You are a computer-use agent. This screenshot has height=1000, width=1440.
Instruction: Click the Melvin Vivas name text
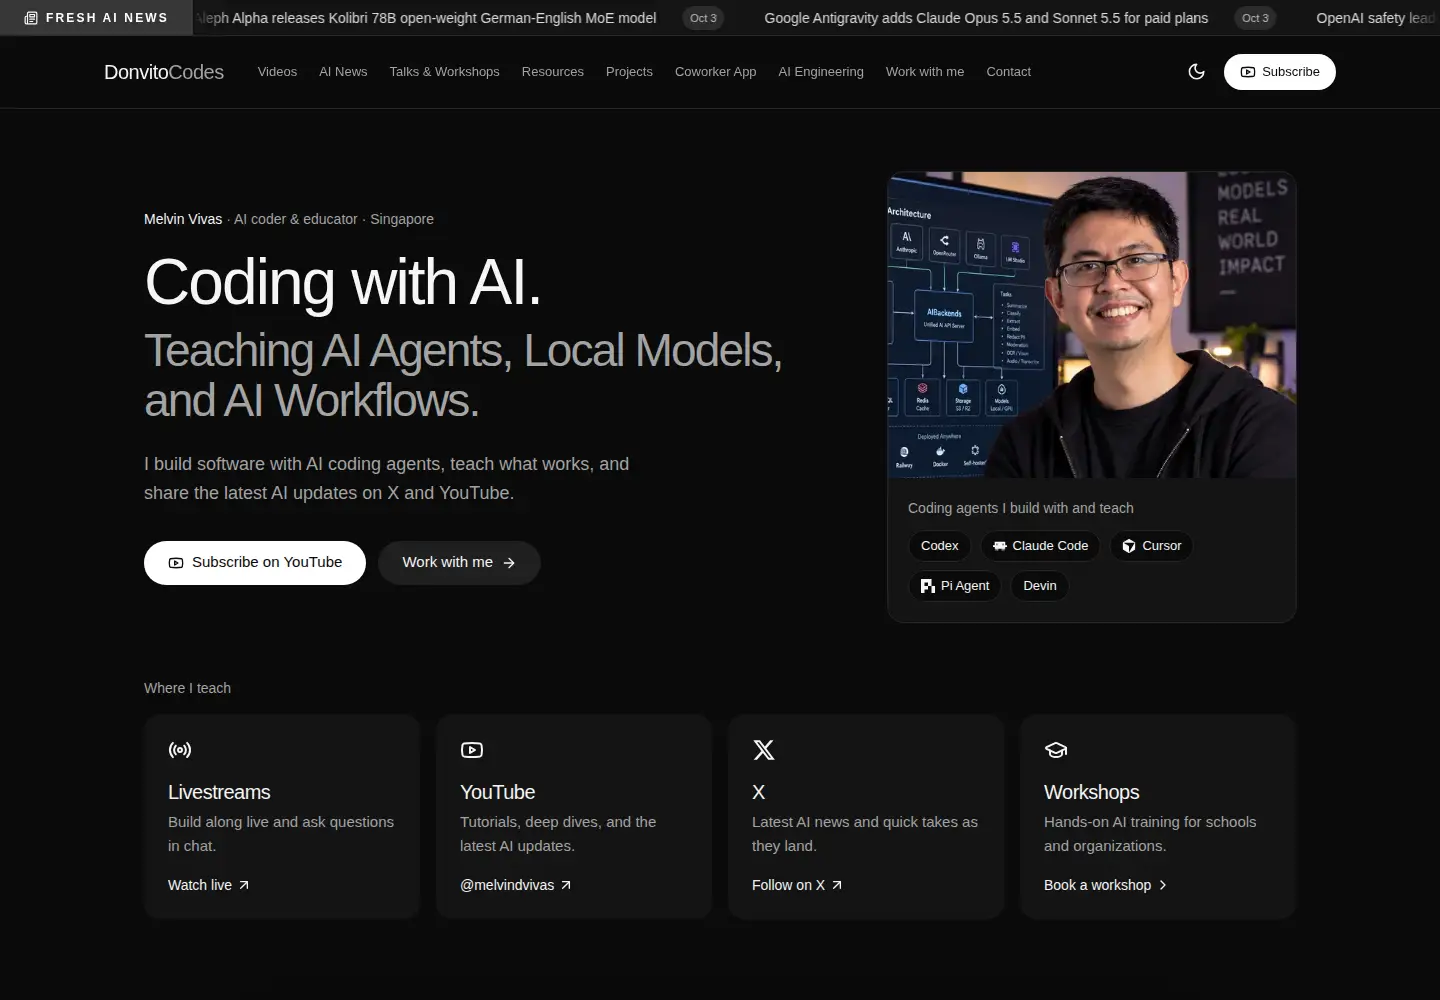click(x=183, y=219)
